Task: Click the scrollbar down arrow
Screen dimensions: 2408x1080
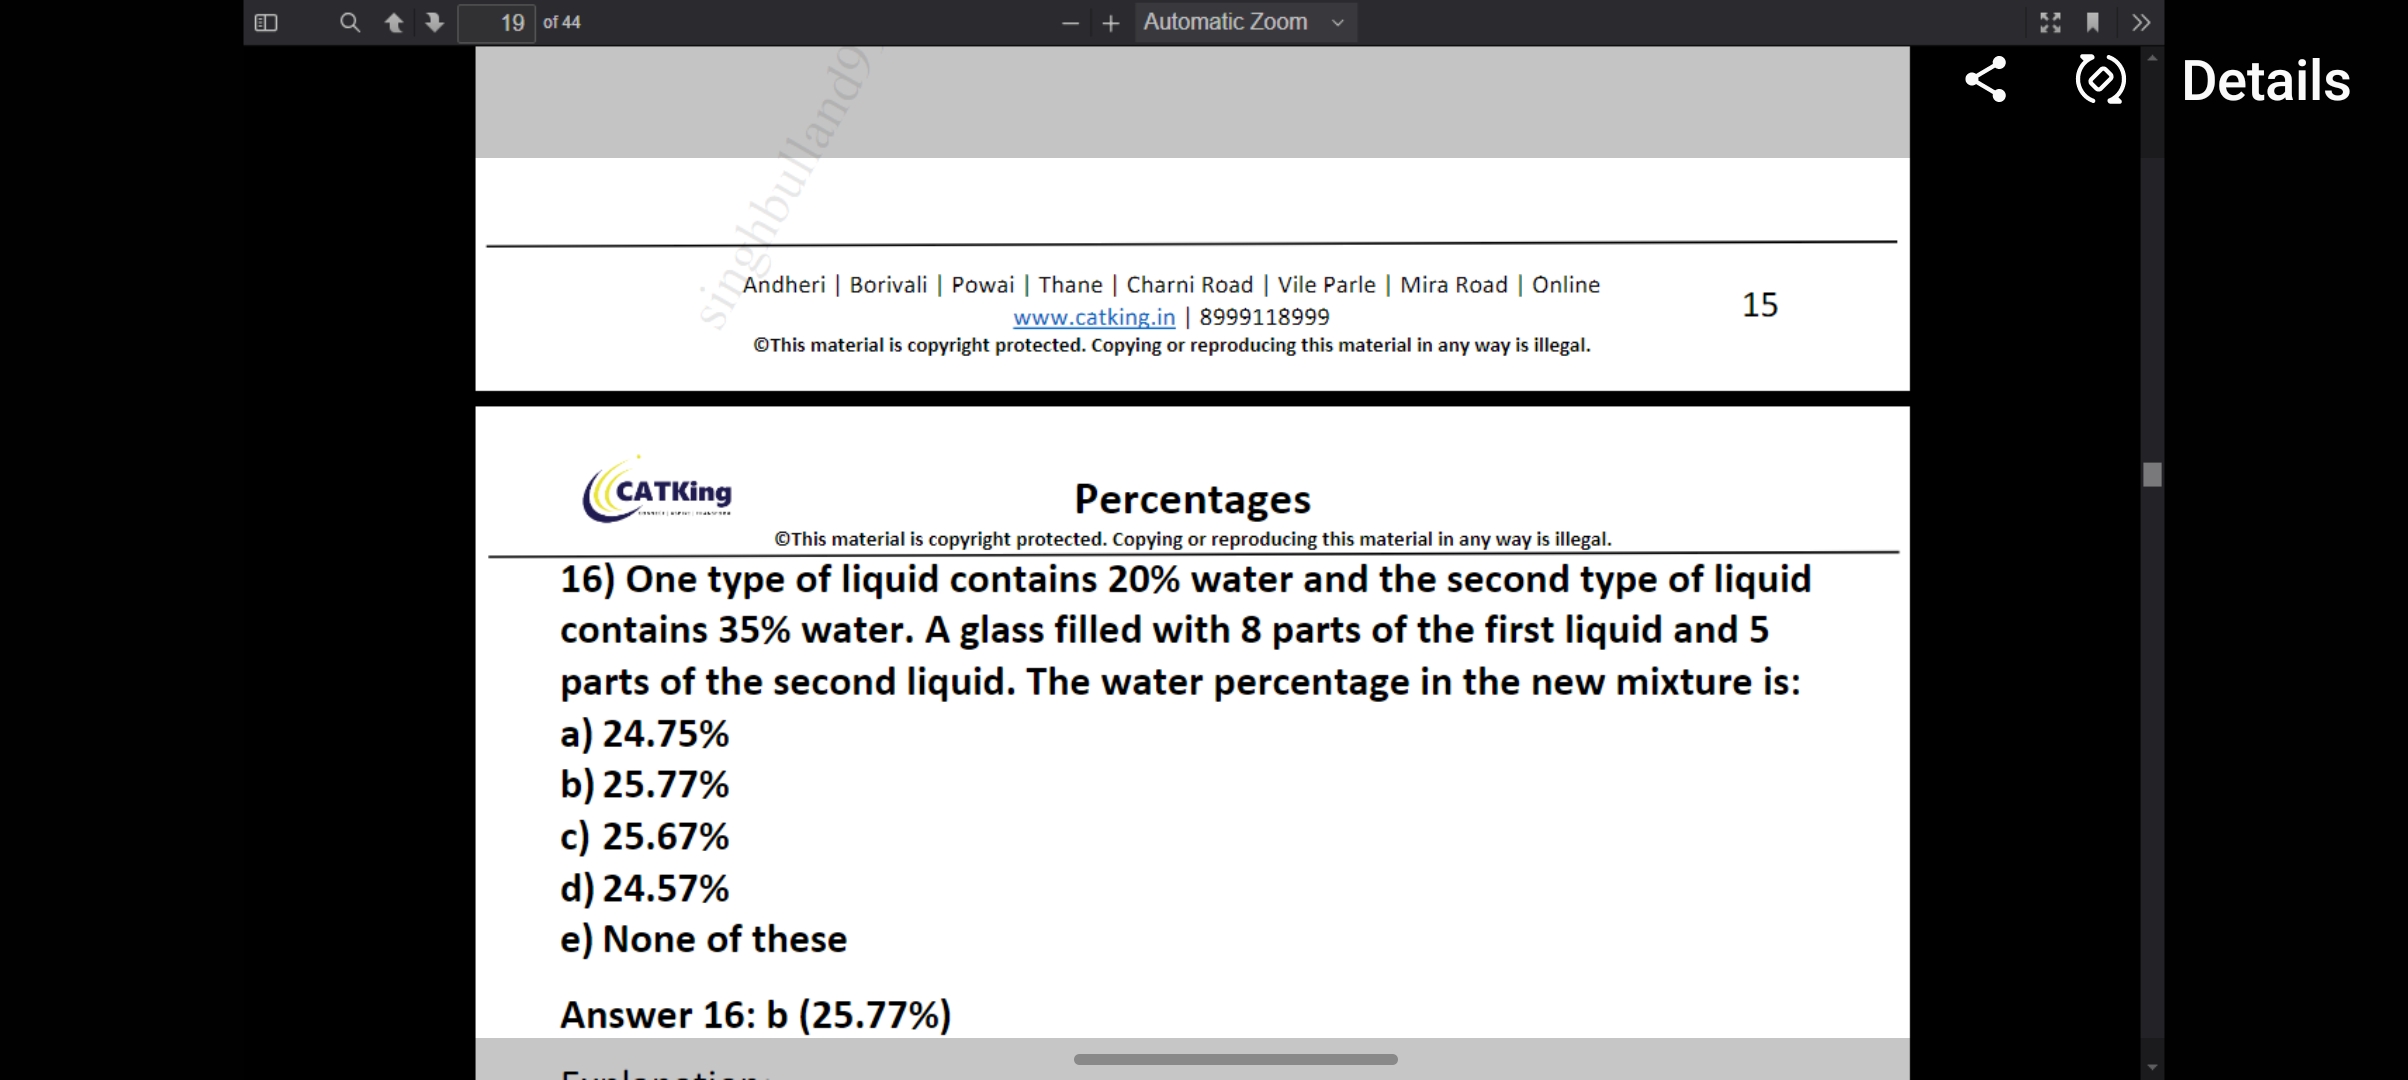Action: (2152, 1068)
